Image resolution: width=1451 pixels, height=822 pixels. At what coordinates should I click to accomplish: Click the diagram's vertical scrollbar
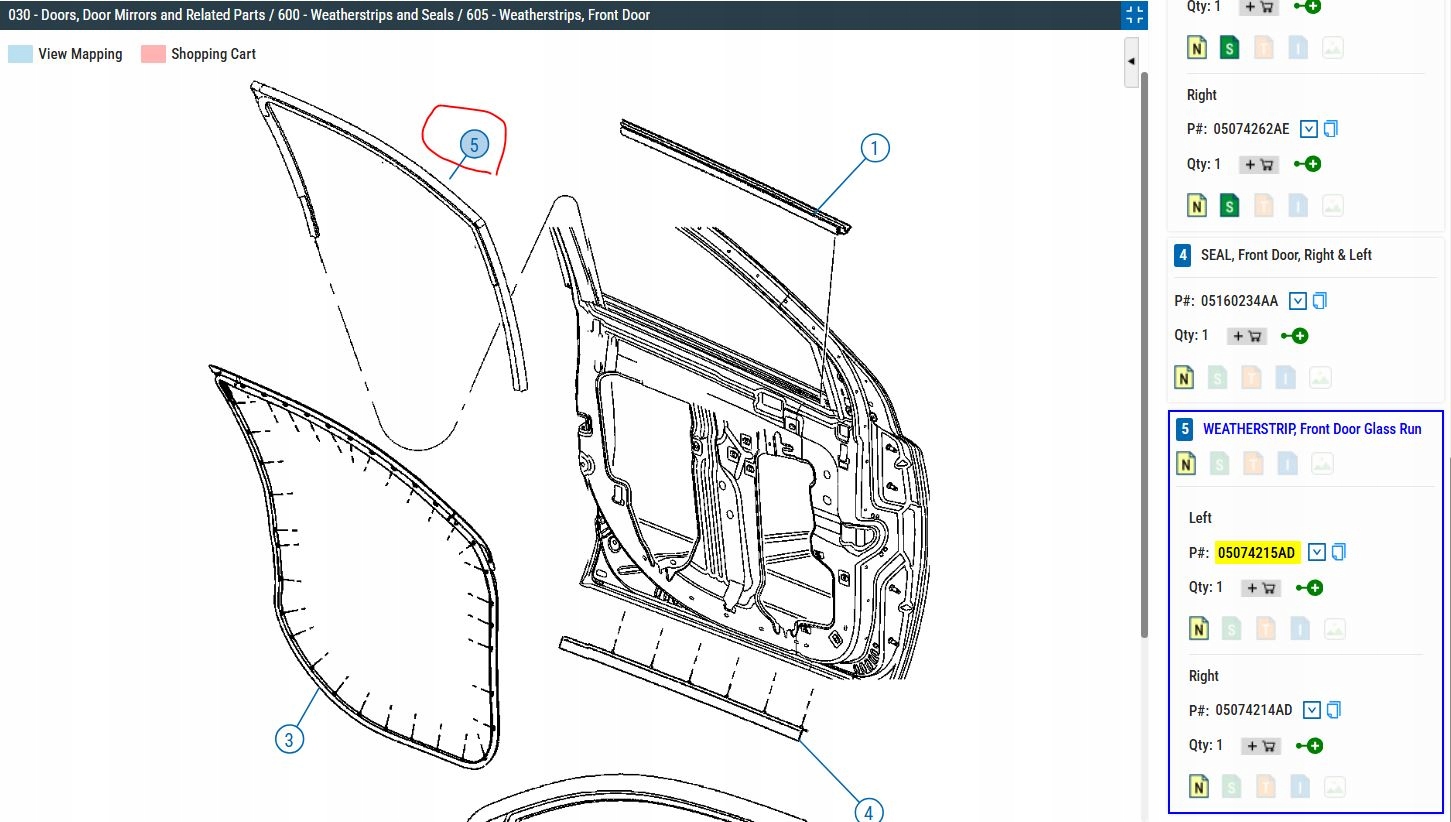click(x=1144, y=350)
